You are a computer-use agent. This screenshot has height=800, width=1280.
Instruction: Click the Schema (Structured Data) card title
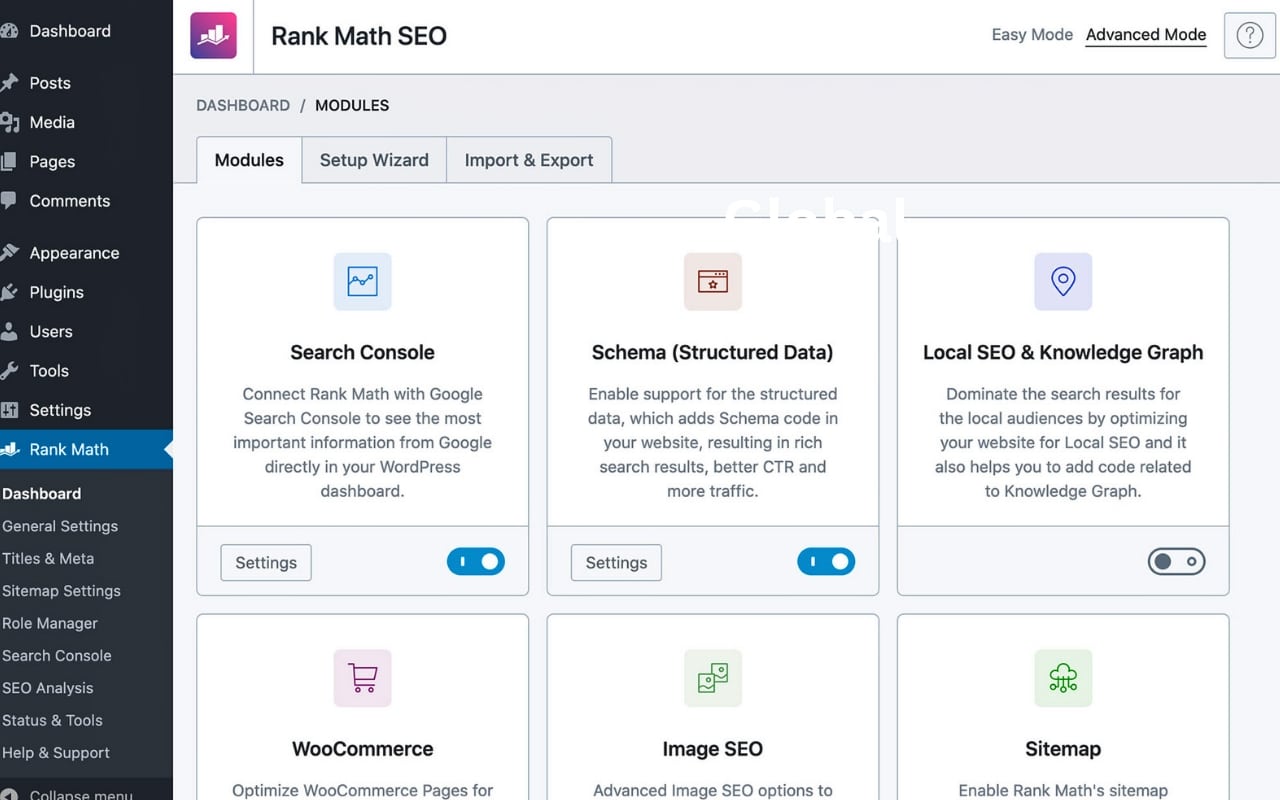coord(712,352)
